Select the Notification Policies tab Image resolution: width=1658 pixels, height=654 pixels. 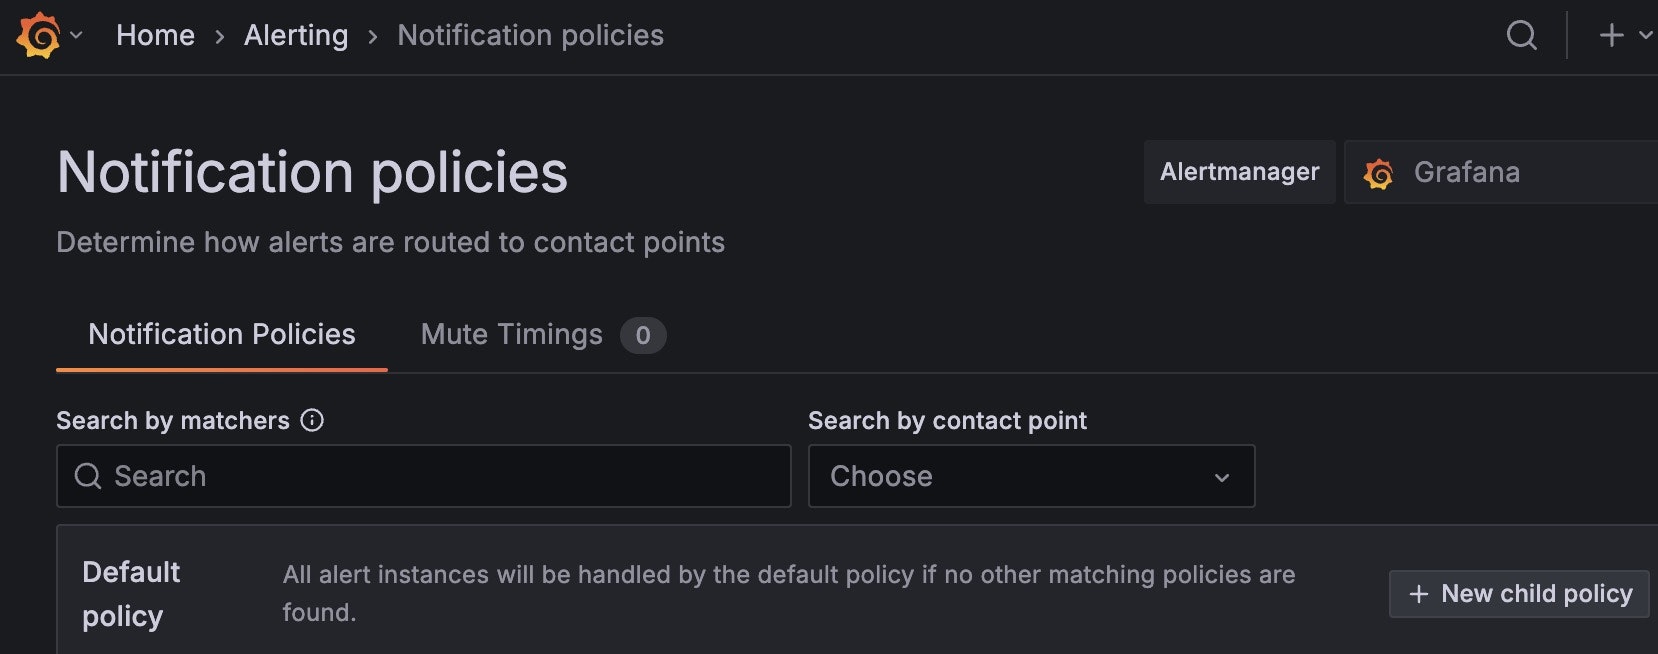pos(221,334)
